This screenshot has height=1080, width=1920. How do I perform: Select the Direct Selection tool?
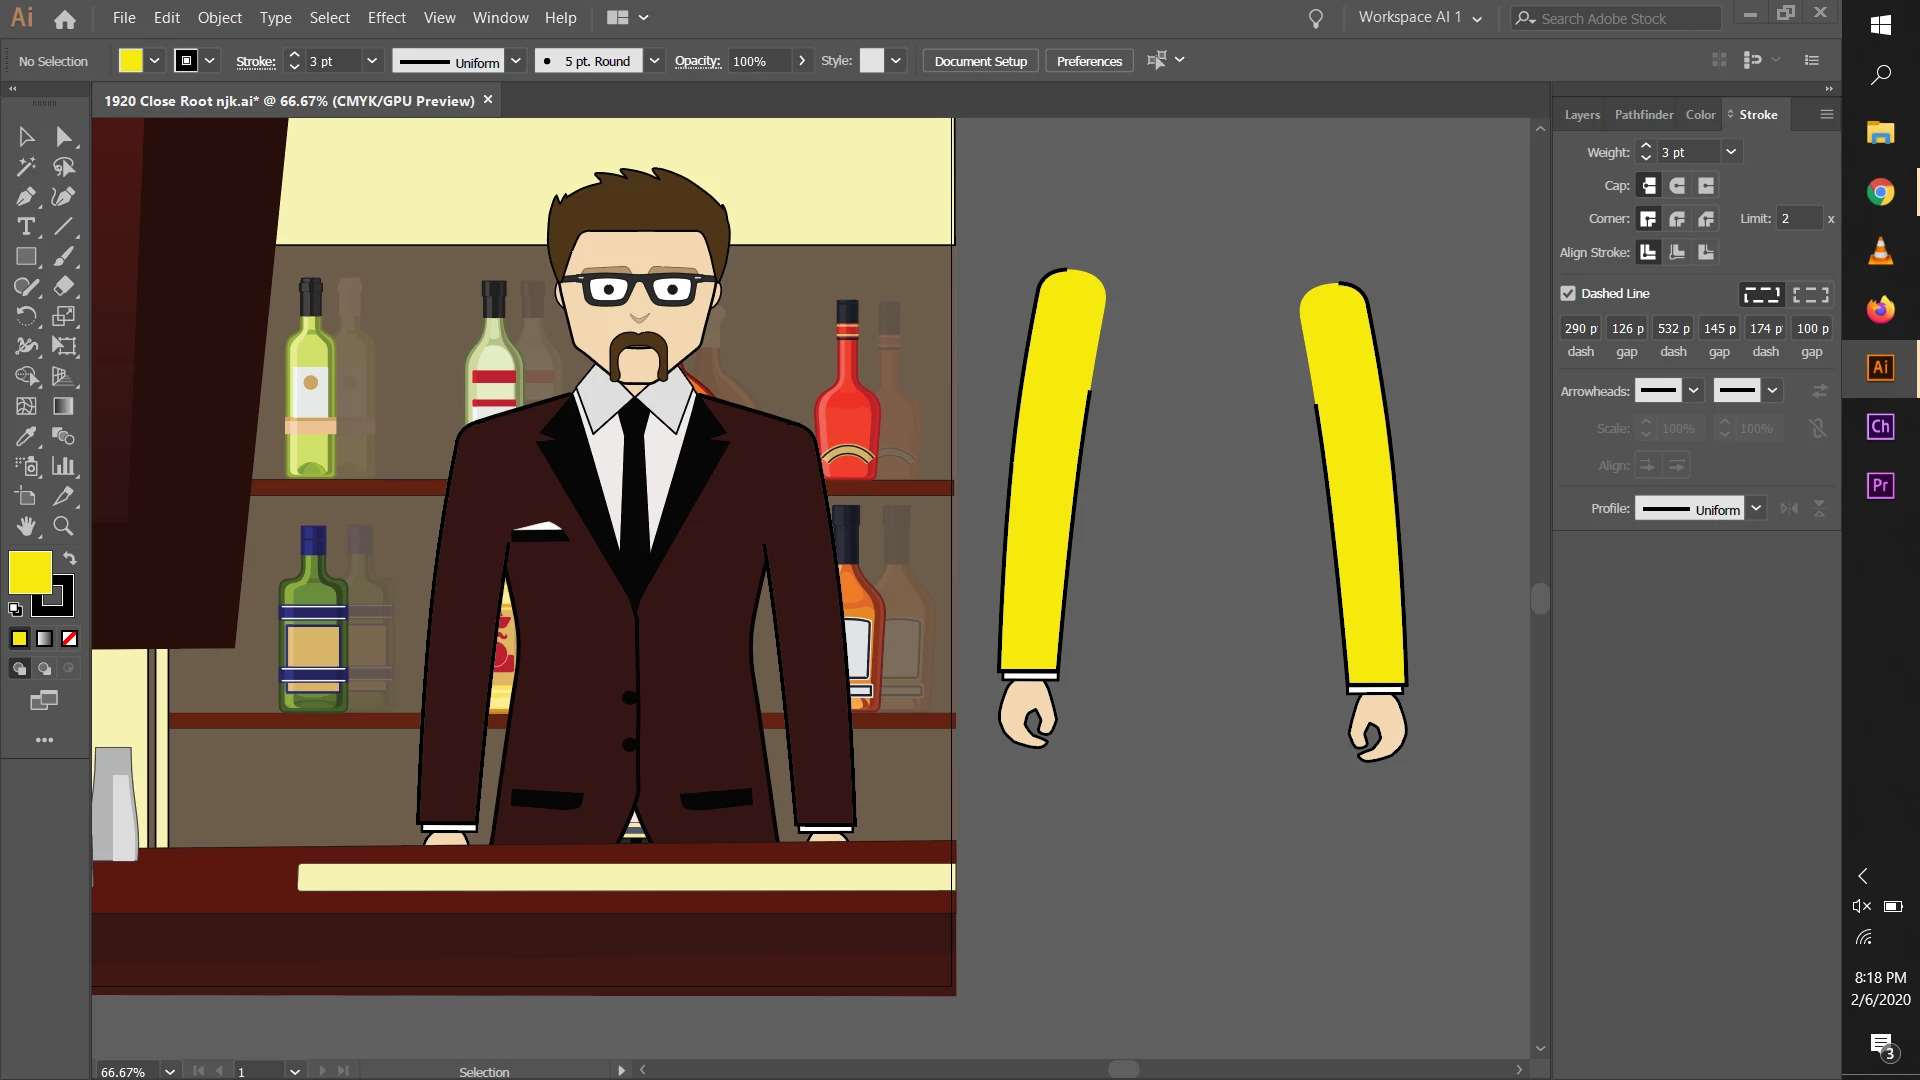click(x=64, y=137)
